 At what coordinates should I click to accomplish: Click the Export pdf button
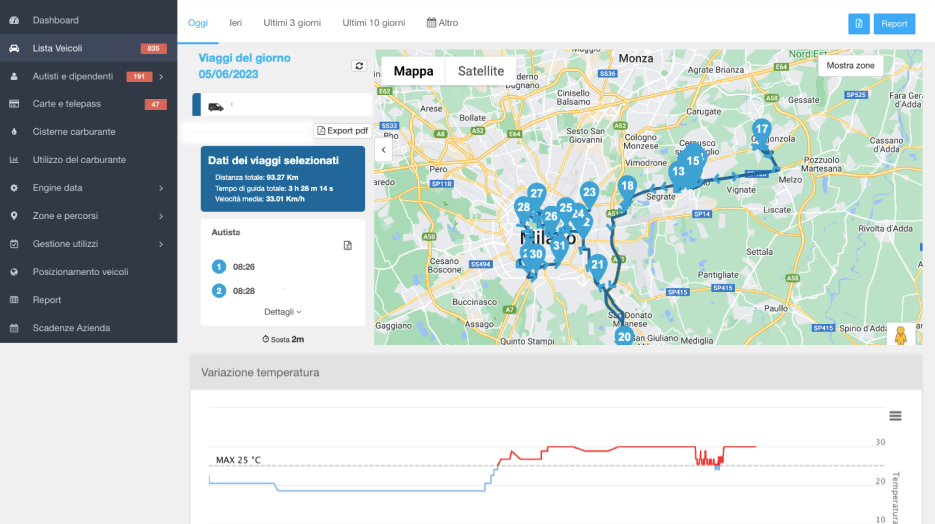click(342, 131)
